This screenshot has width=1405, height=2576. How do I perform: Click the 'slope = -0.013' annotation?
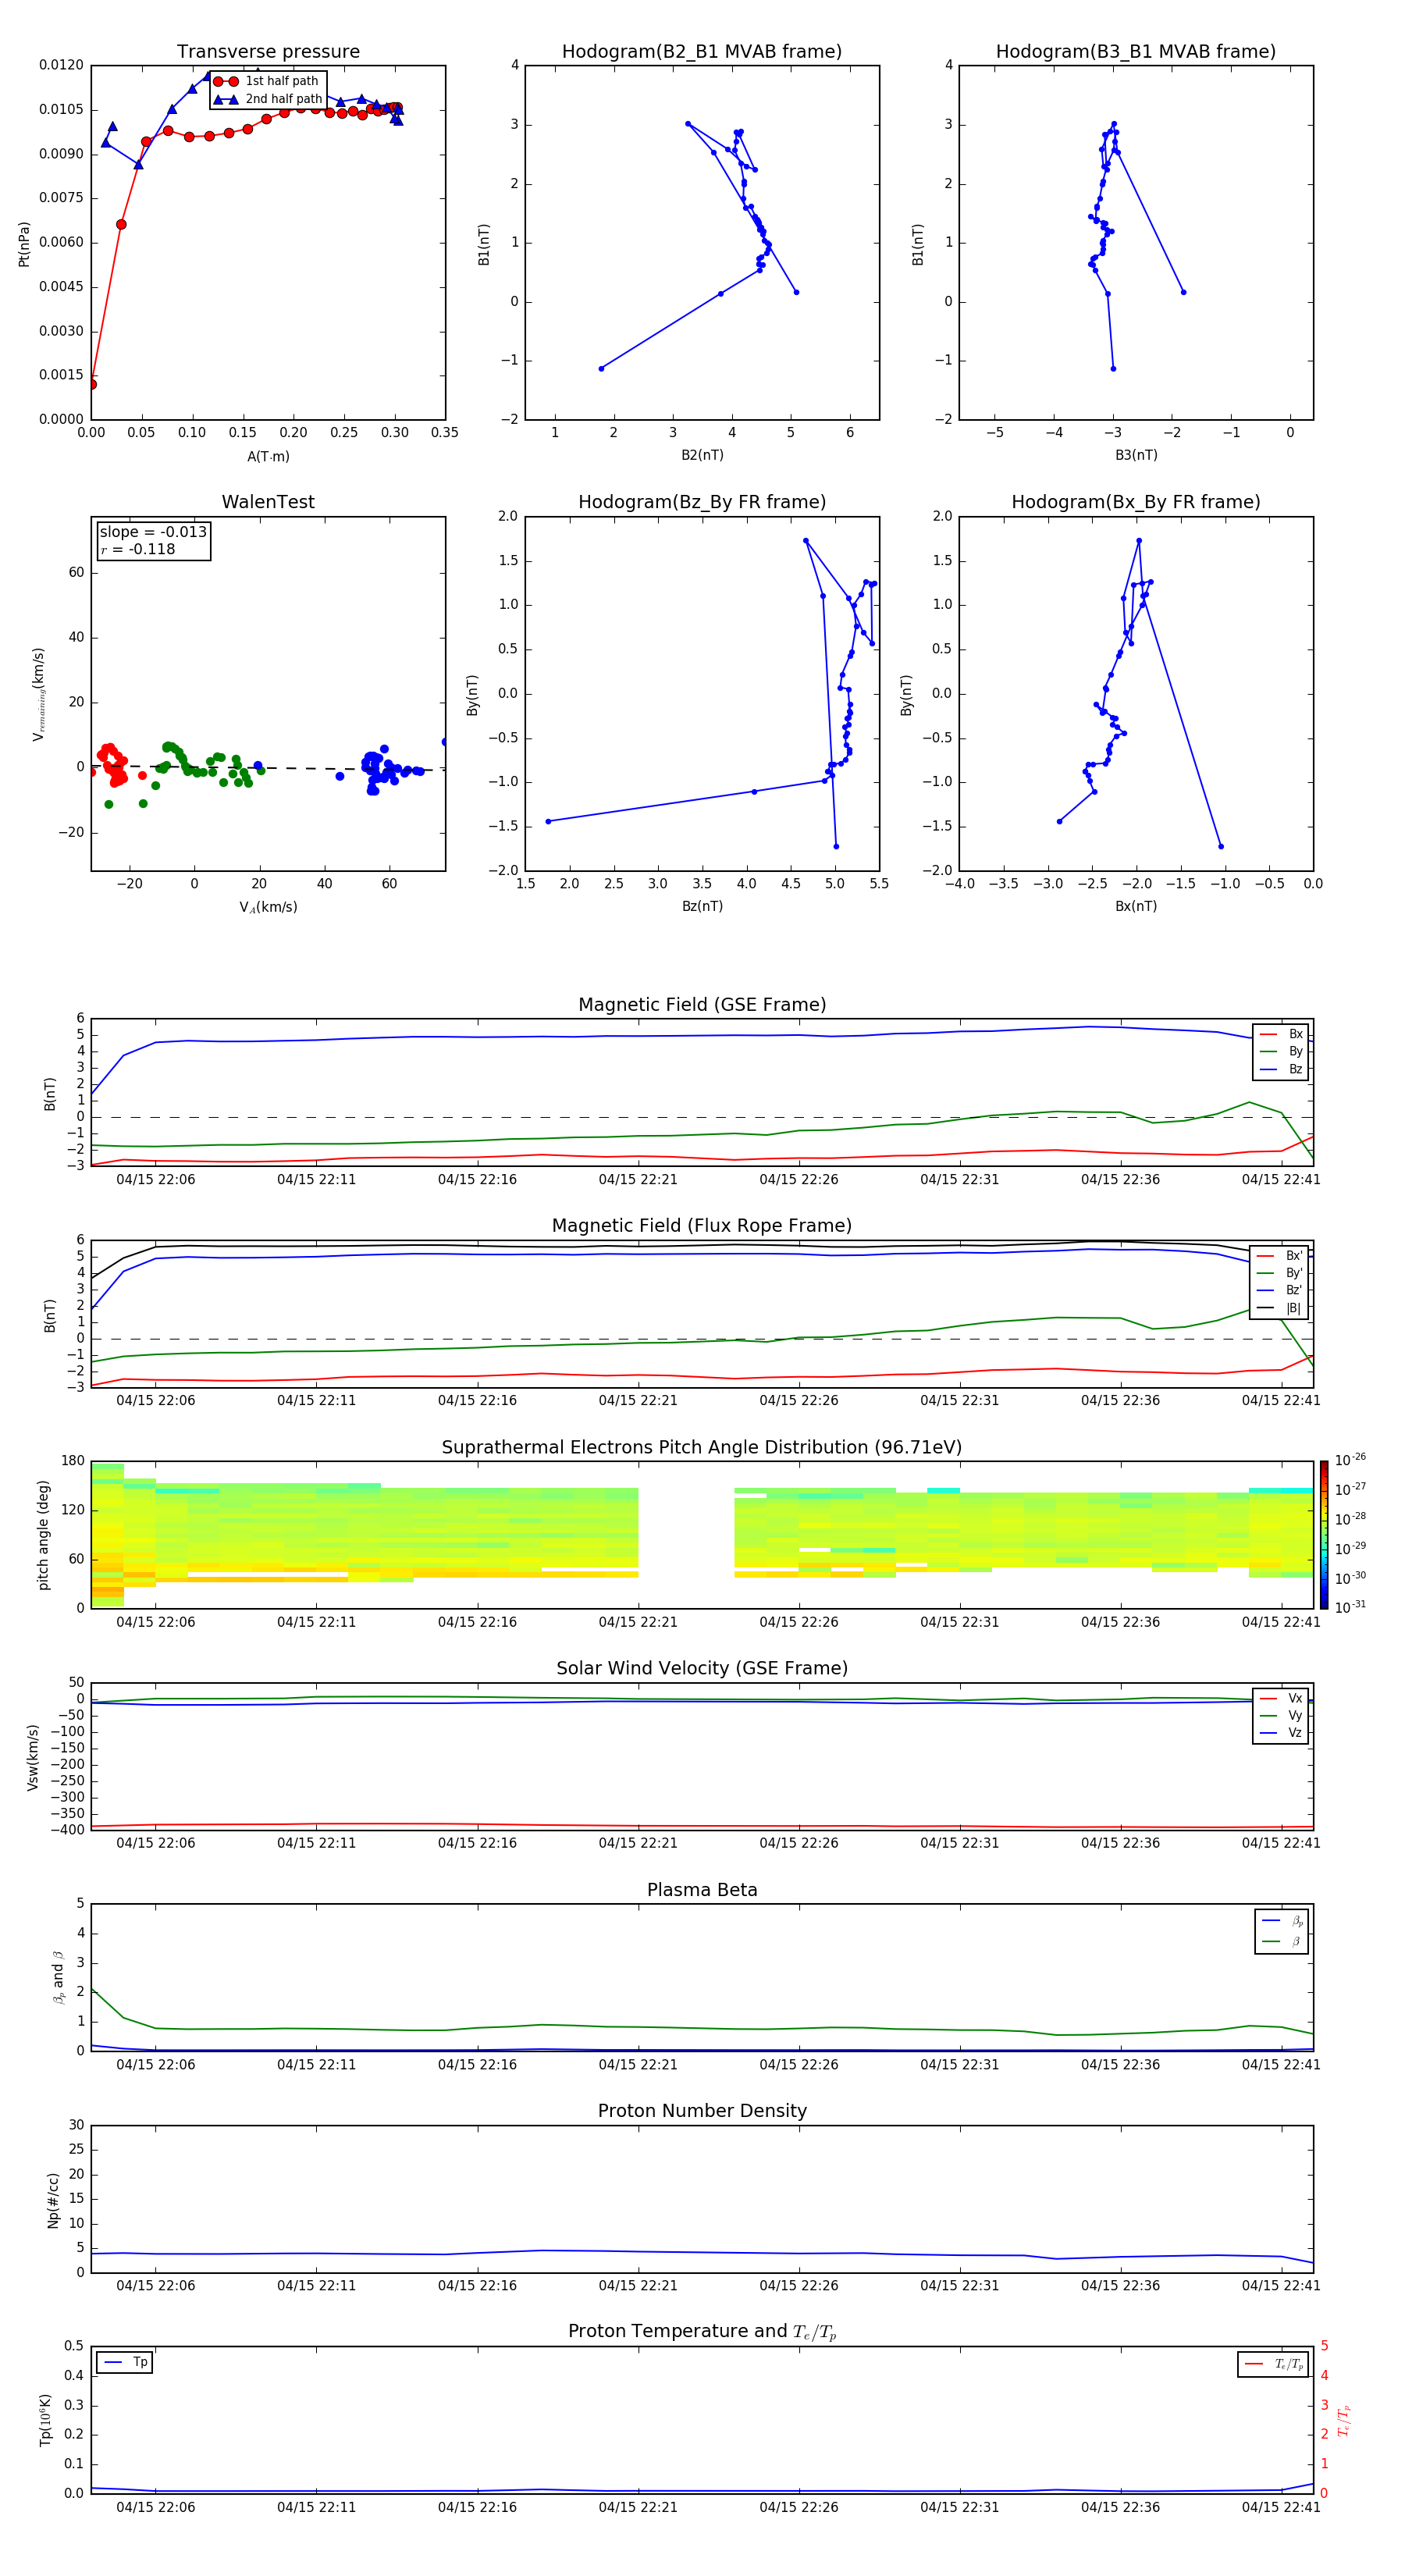click(153, 532)
